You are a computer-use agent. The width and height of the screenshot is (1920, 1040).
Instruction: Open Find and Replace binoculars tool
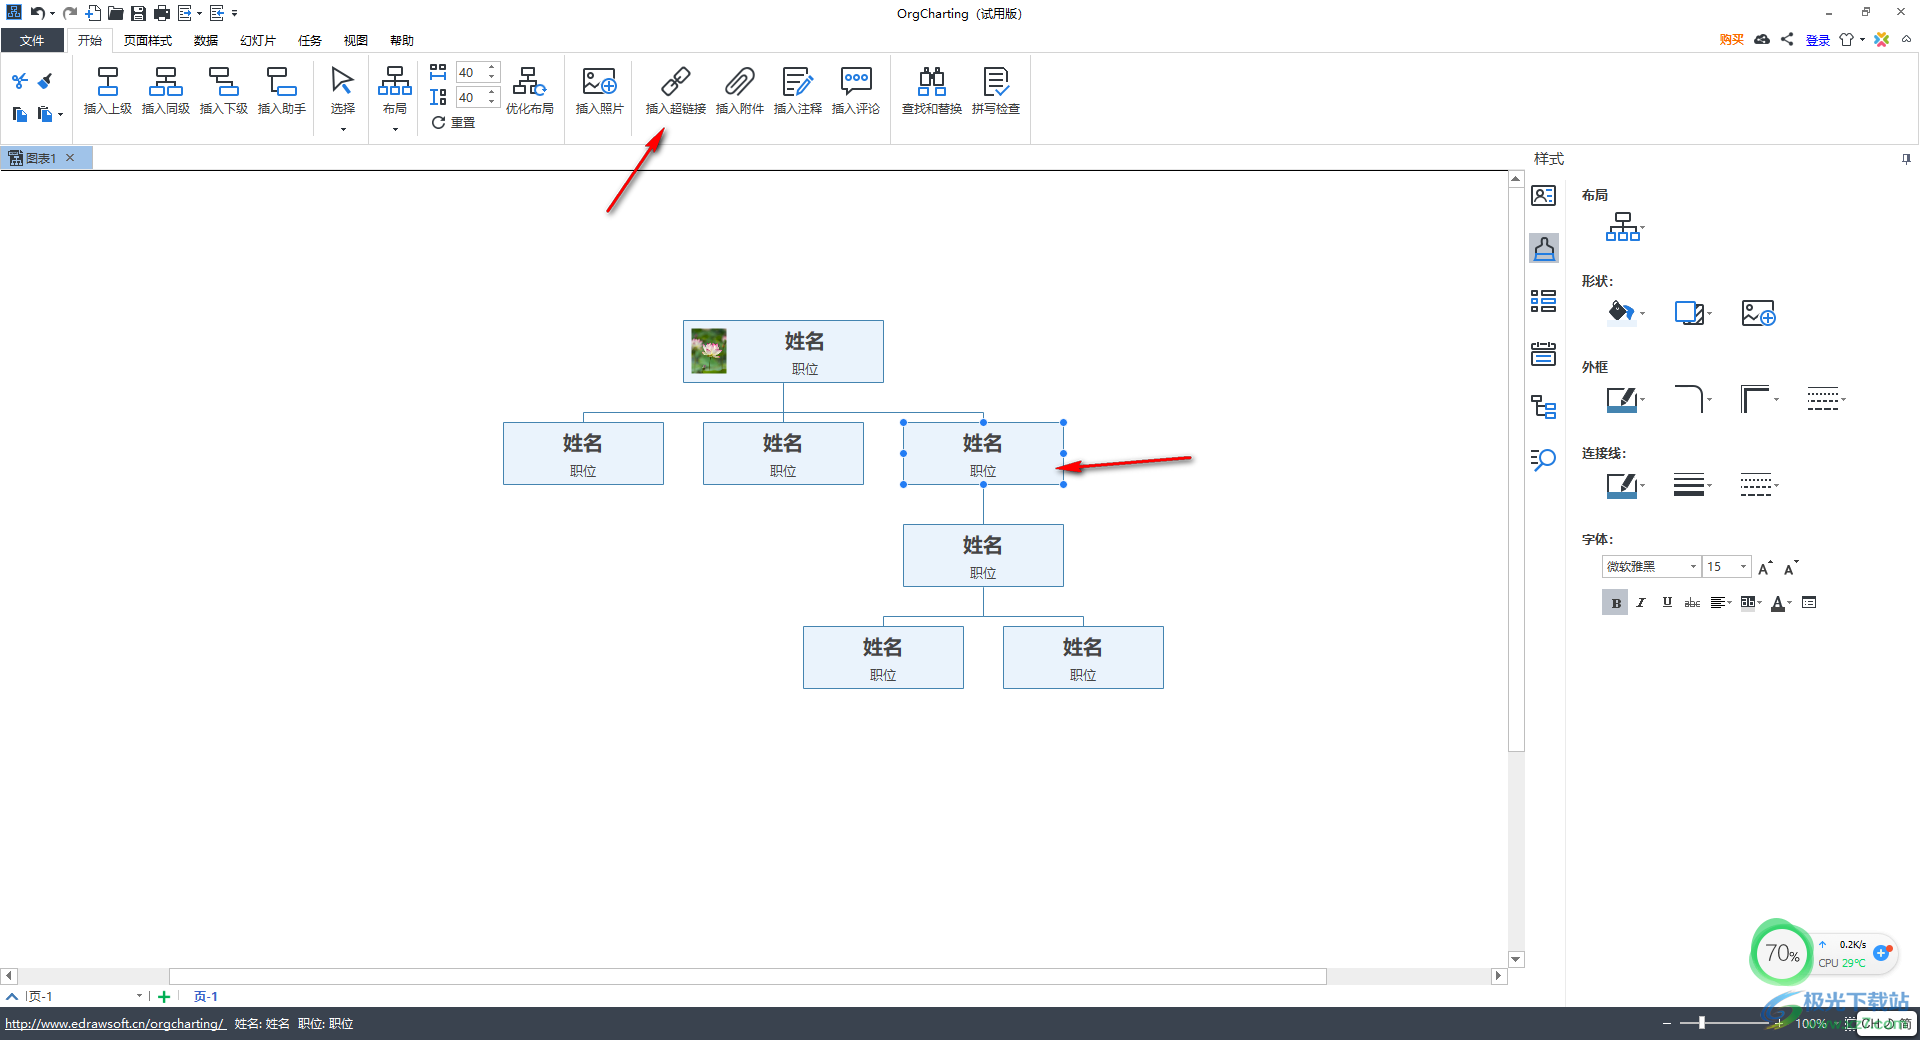(931, 82)
